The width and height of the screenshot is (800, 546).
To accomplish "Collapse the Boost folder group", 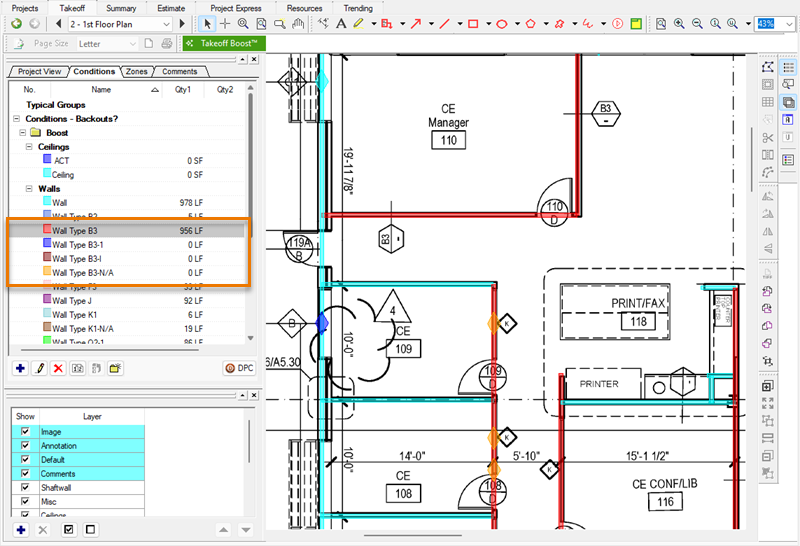I will pyautogui.click(x=22, y=133).
